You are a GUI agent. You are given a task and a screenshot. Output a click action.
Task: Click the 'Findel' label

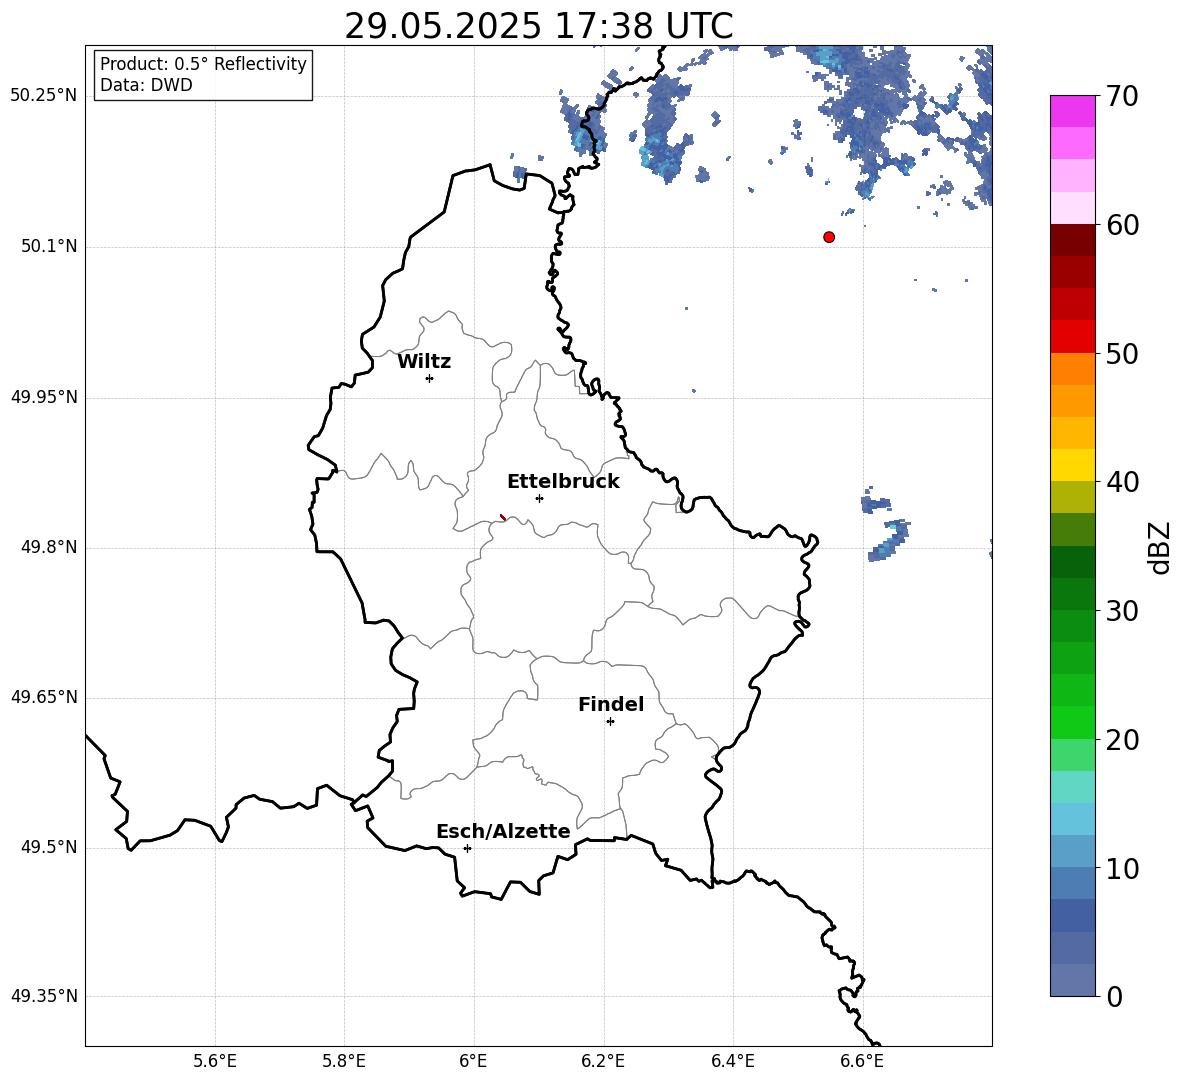point(611,704)
